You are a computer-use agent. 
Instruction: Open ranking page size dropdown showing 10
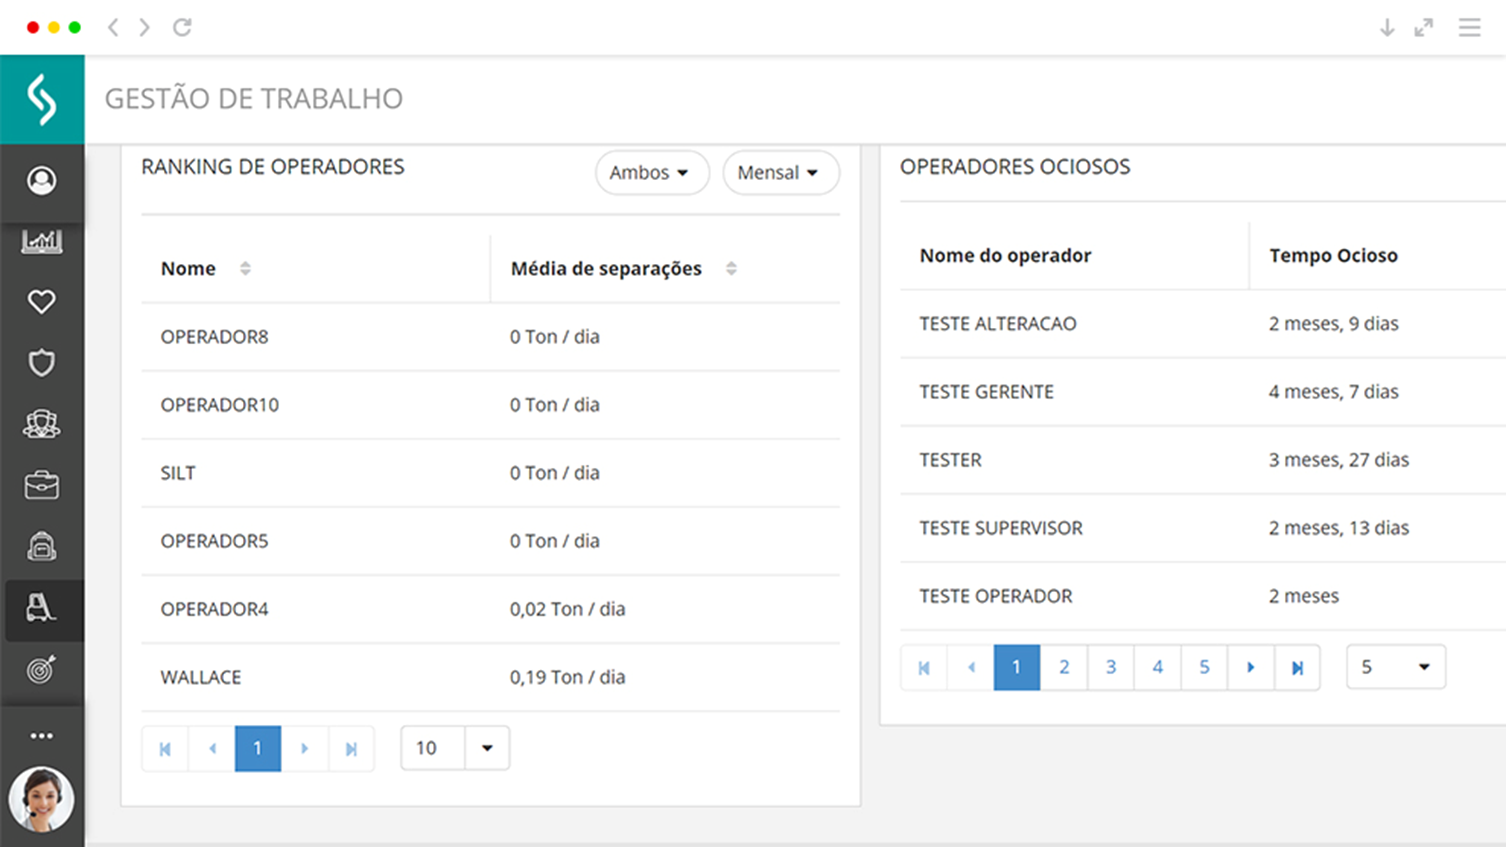455,748
